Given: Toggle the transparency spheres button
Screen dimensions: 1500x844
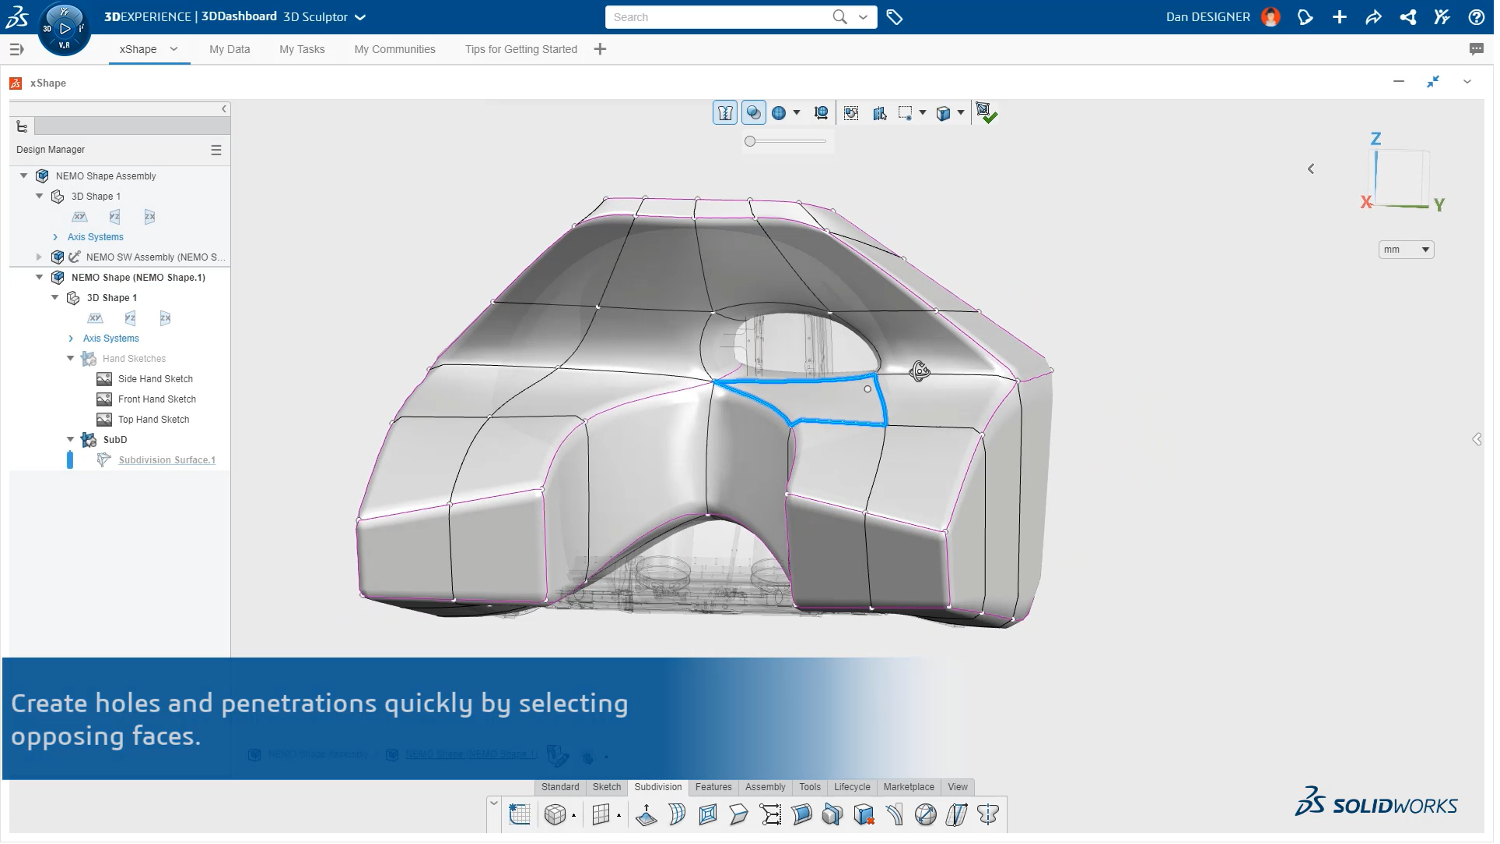Looking at the screenshot, I should click(754, 114).
